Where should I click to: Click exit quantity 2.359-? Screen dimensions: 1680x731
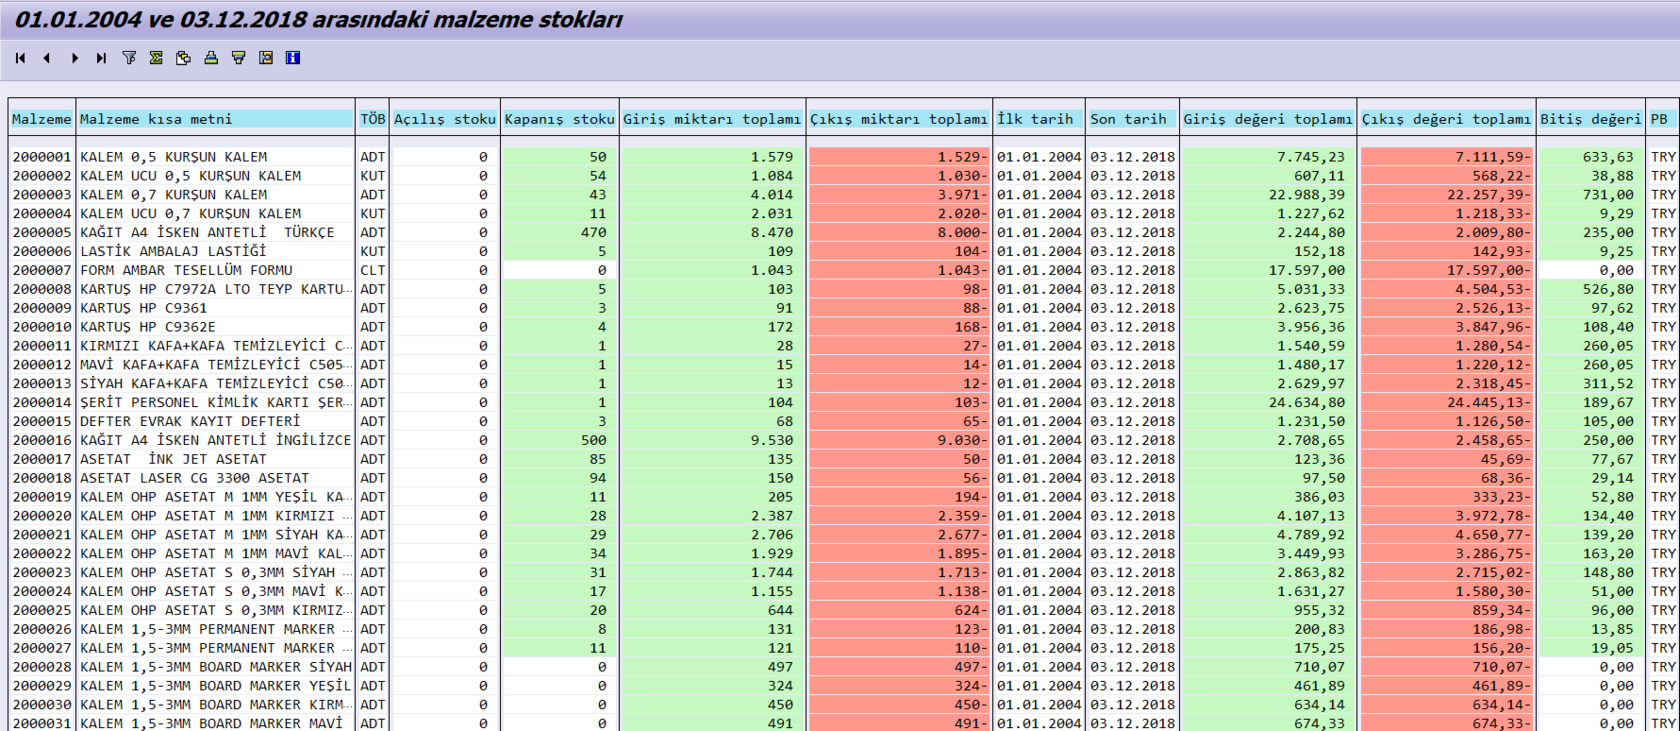click(x=962, y=516)
